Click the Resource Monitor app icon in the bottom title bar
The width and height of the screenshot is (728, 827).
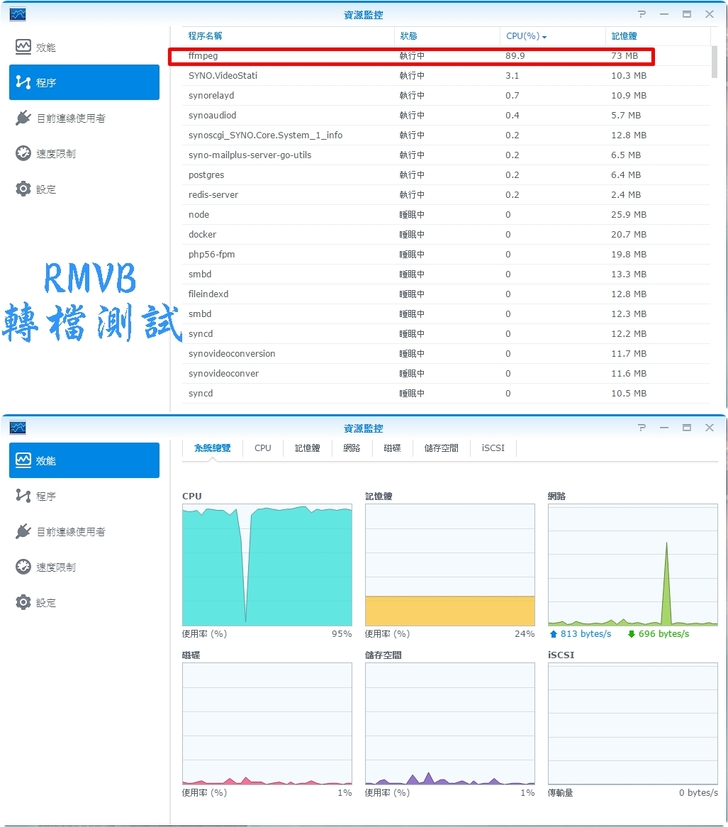click(x=17, y=428)
